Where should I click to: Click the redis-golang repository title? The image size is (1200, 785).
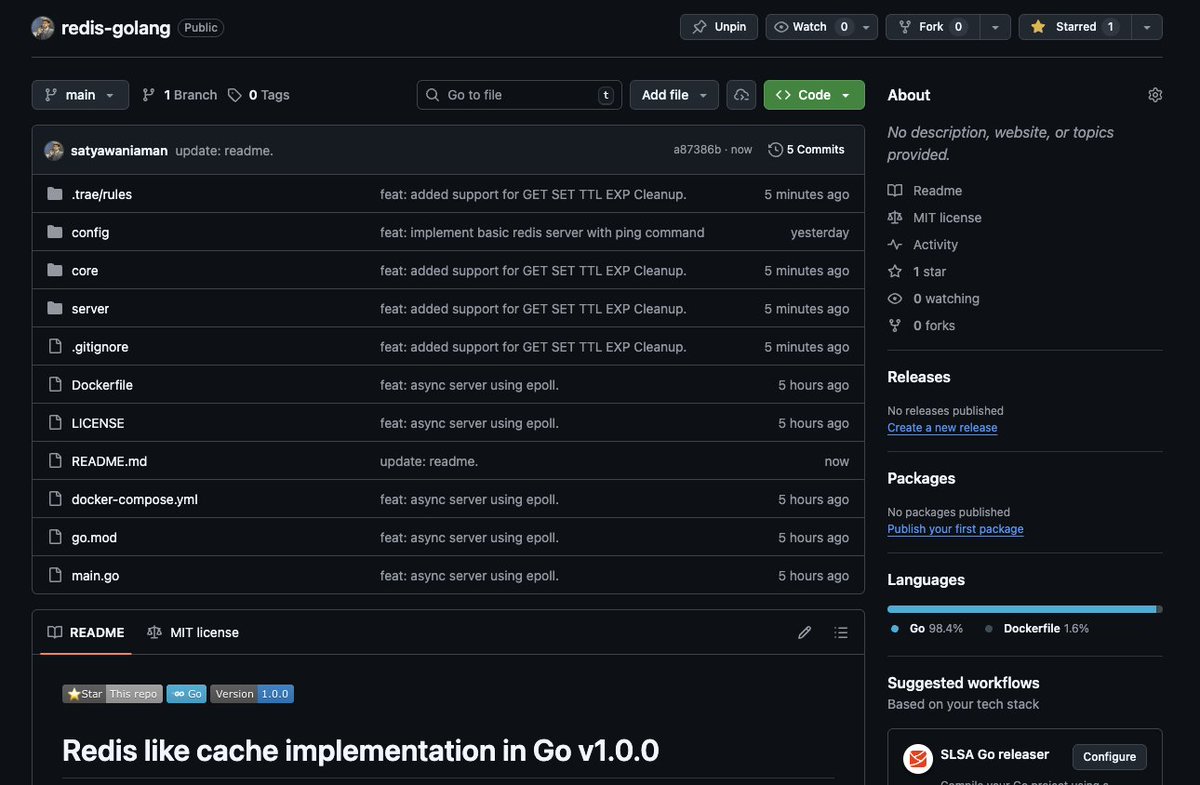(115, 27)
